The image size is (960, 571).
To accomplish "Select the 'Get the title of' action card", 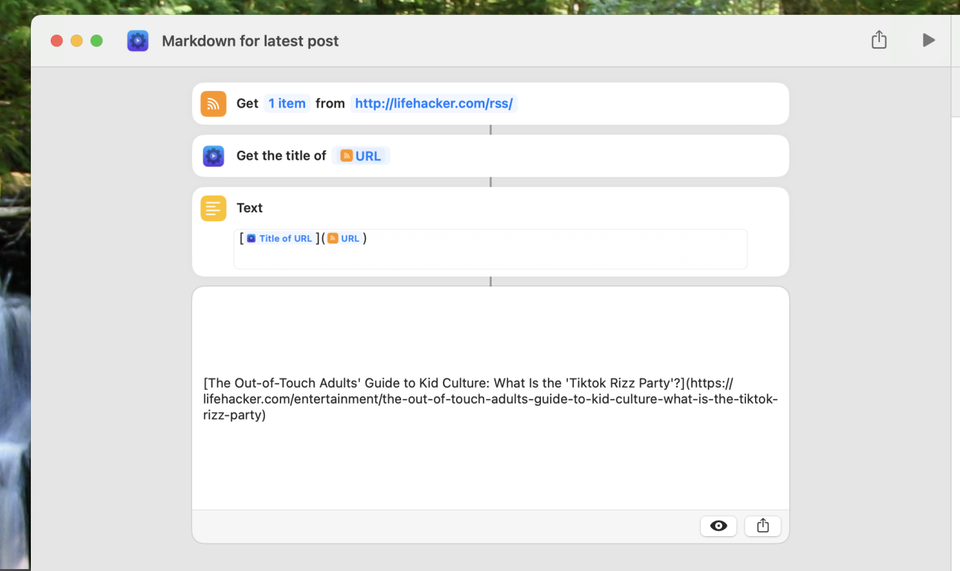I will pos(490,156).
